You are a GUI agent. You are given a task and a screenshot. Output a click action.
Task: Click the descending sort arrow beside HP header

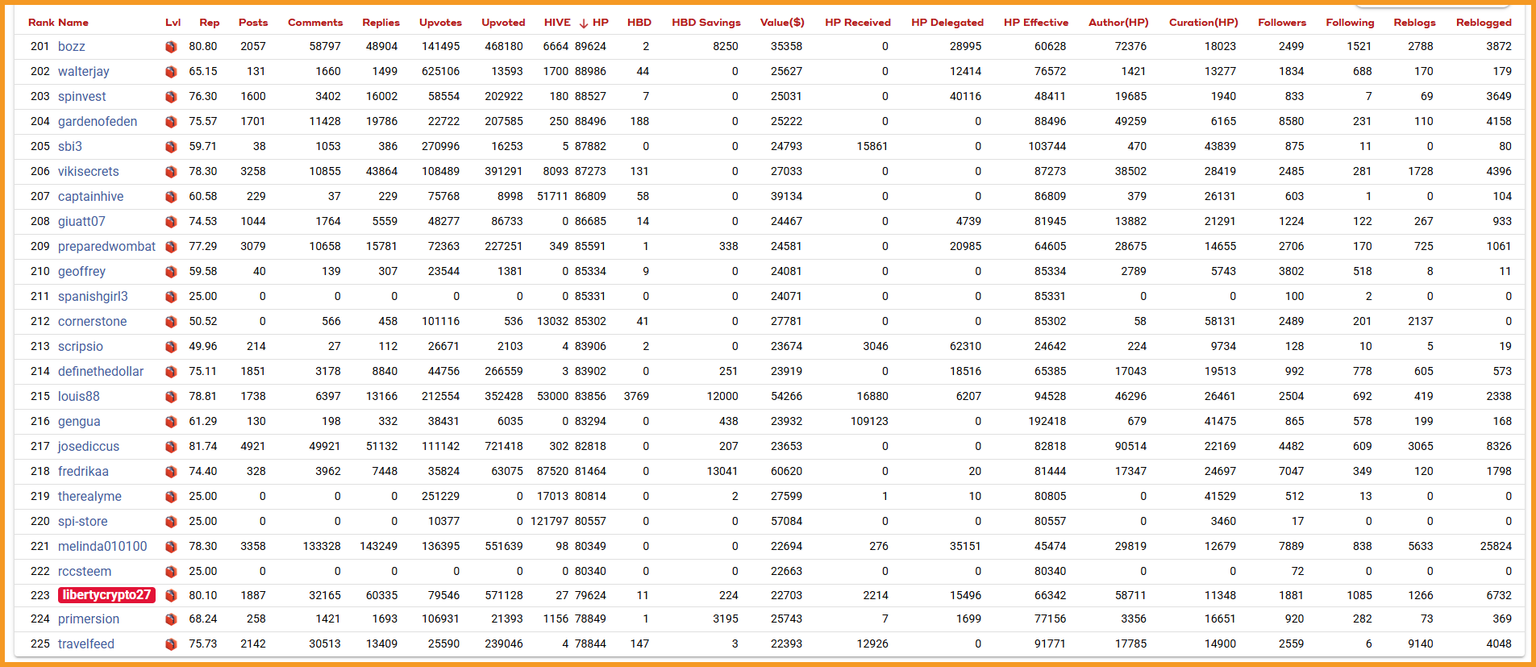(583, 22)
